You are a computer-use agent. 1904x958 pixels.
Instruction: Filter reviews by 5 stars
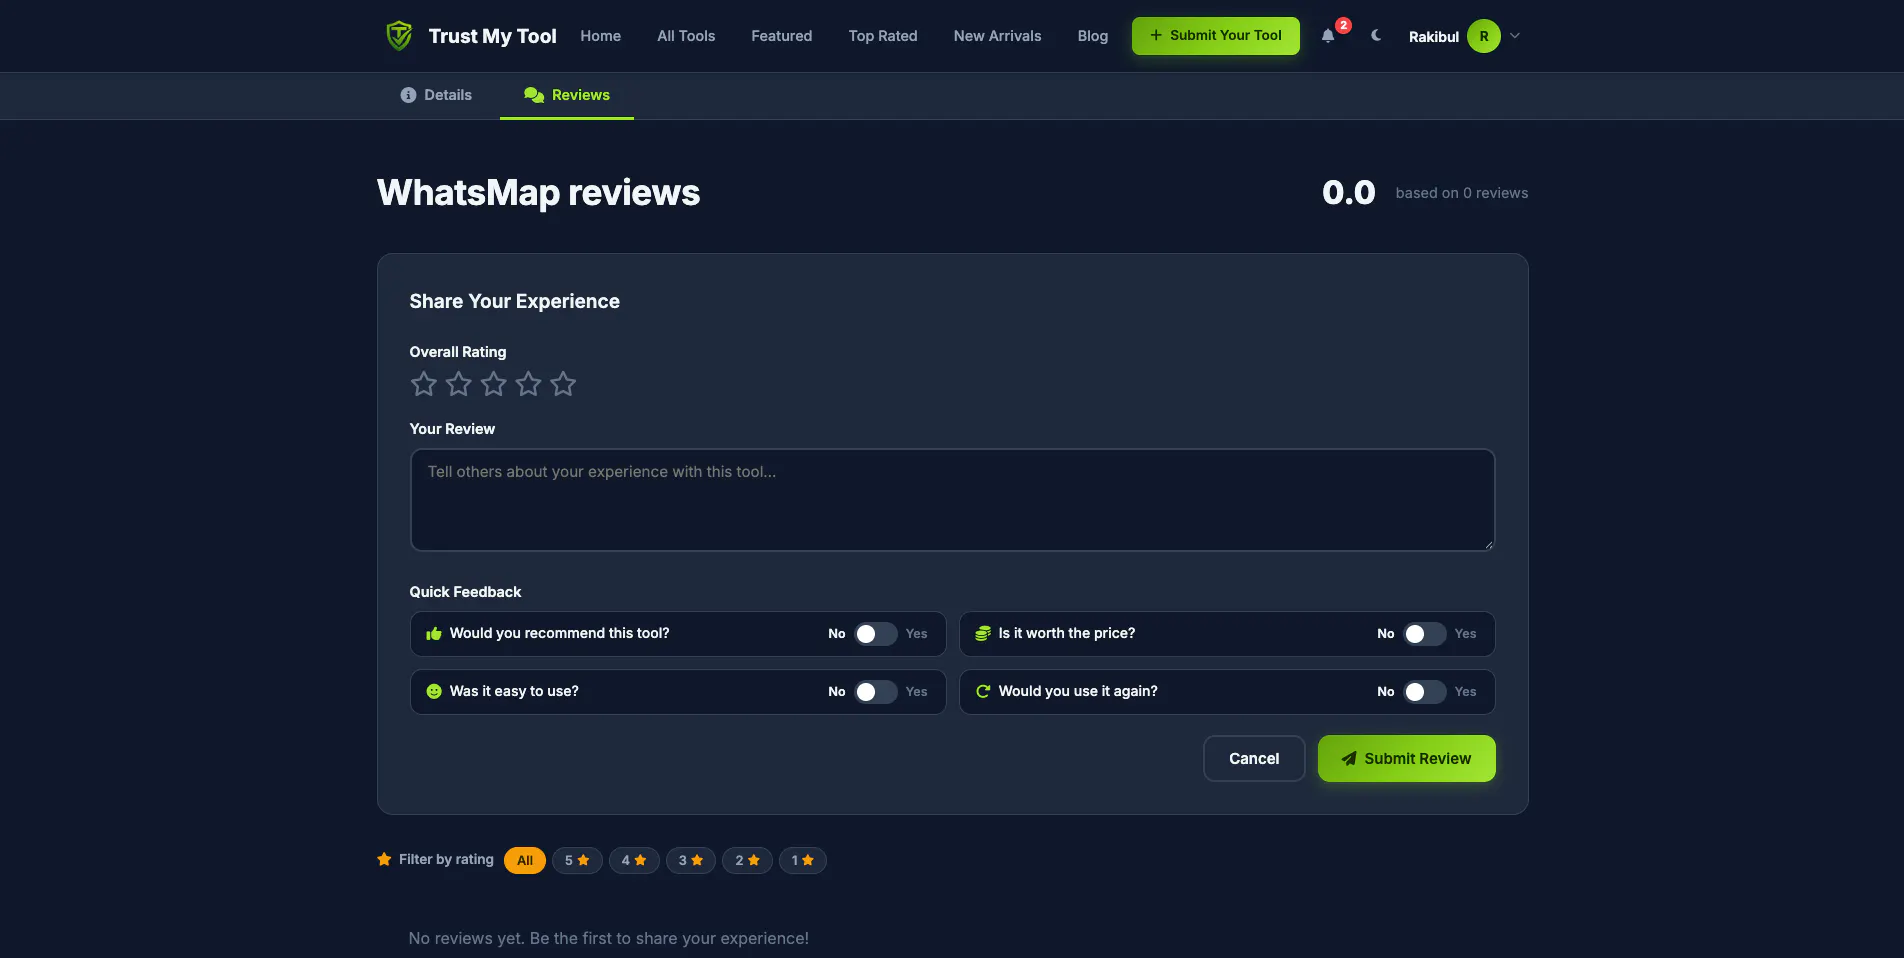point(577,861)
